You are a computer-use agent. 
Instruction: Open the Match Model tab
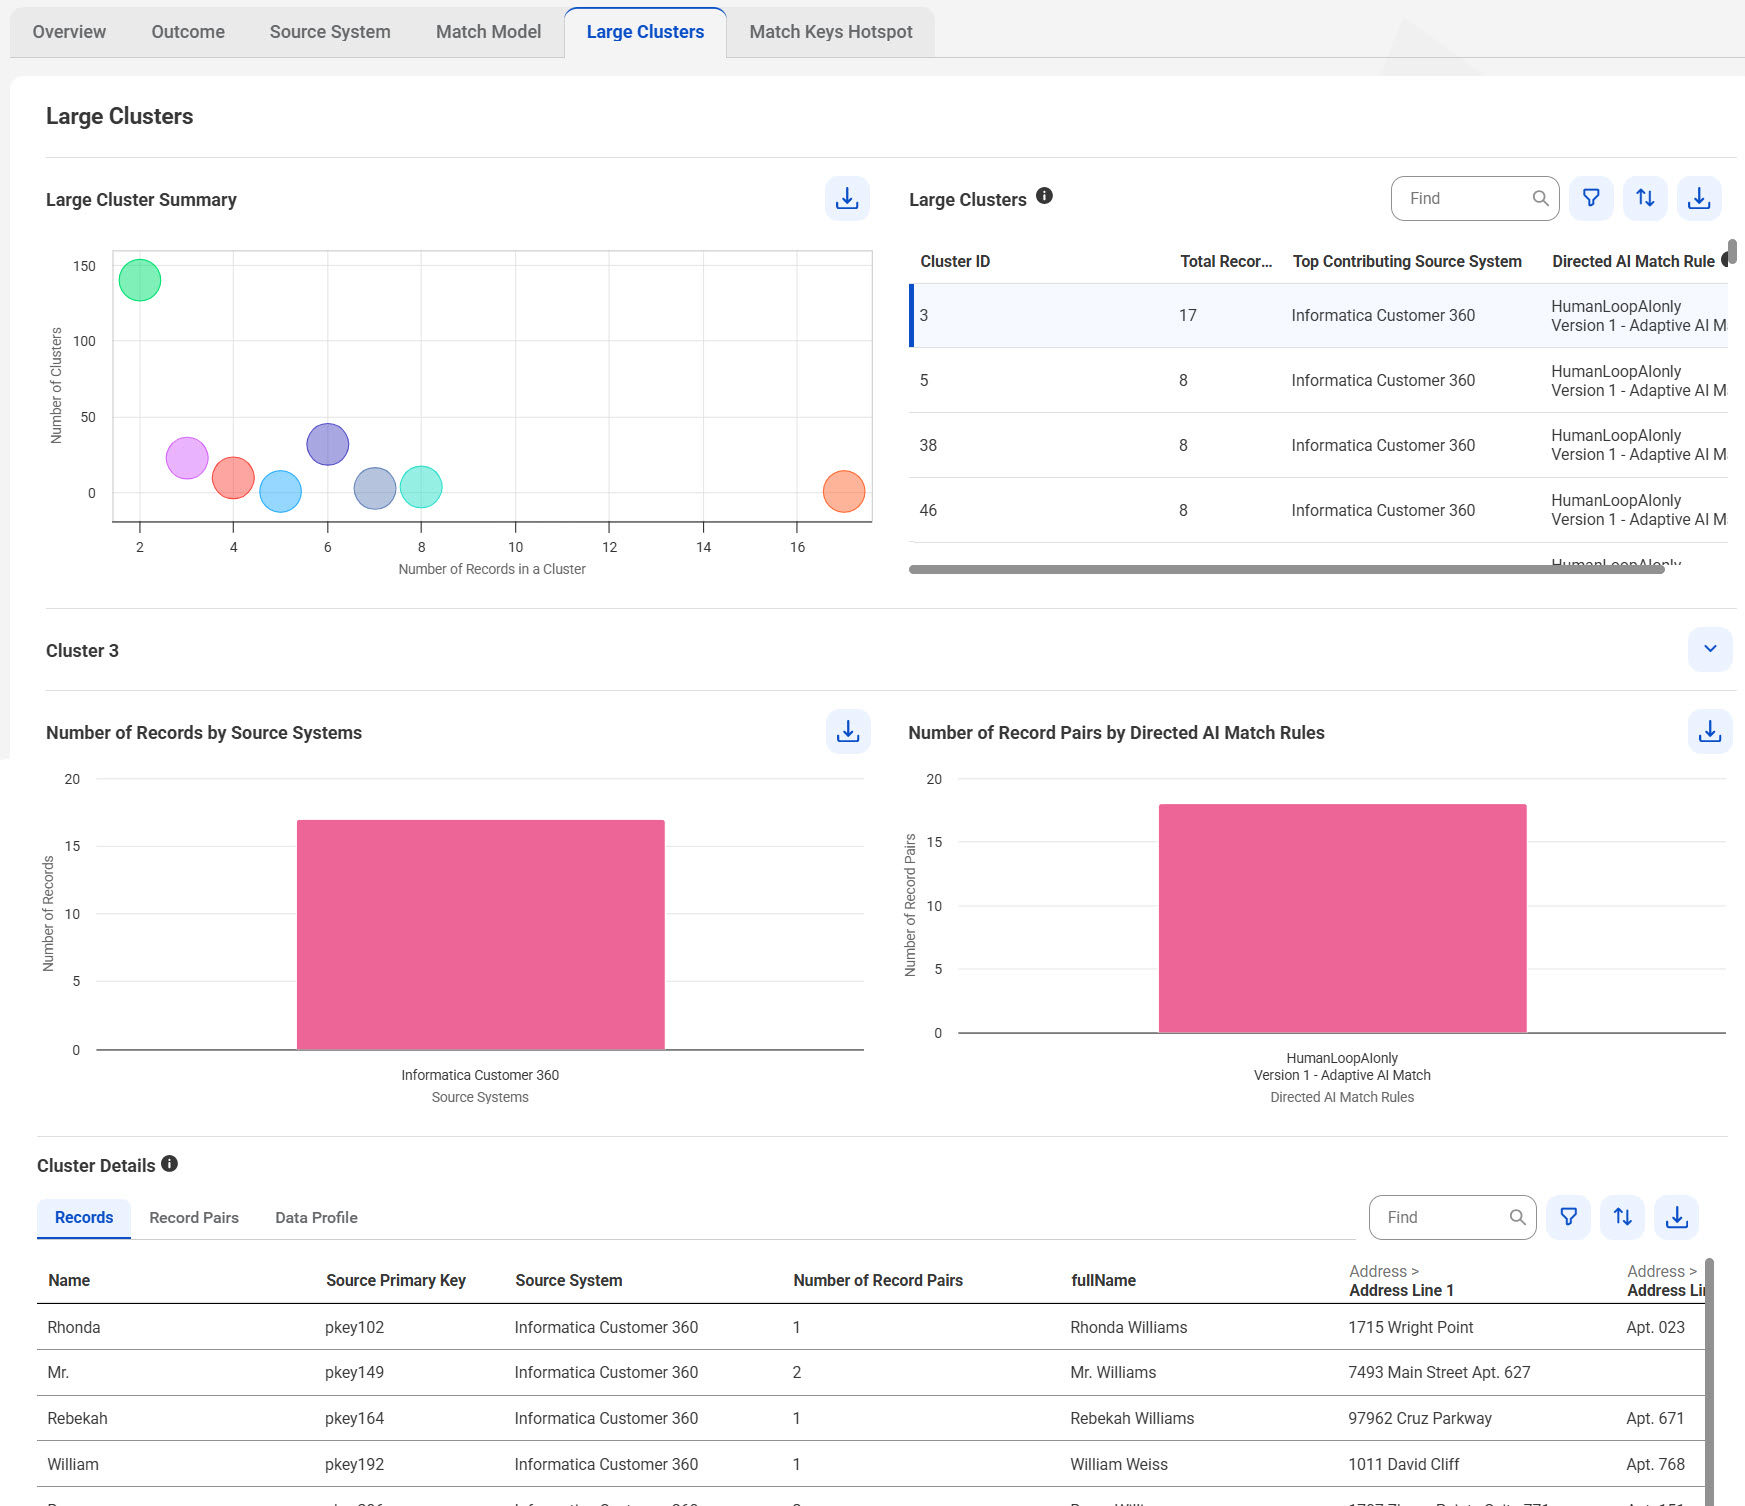coord(488,32)
